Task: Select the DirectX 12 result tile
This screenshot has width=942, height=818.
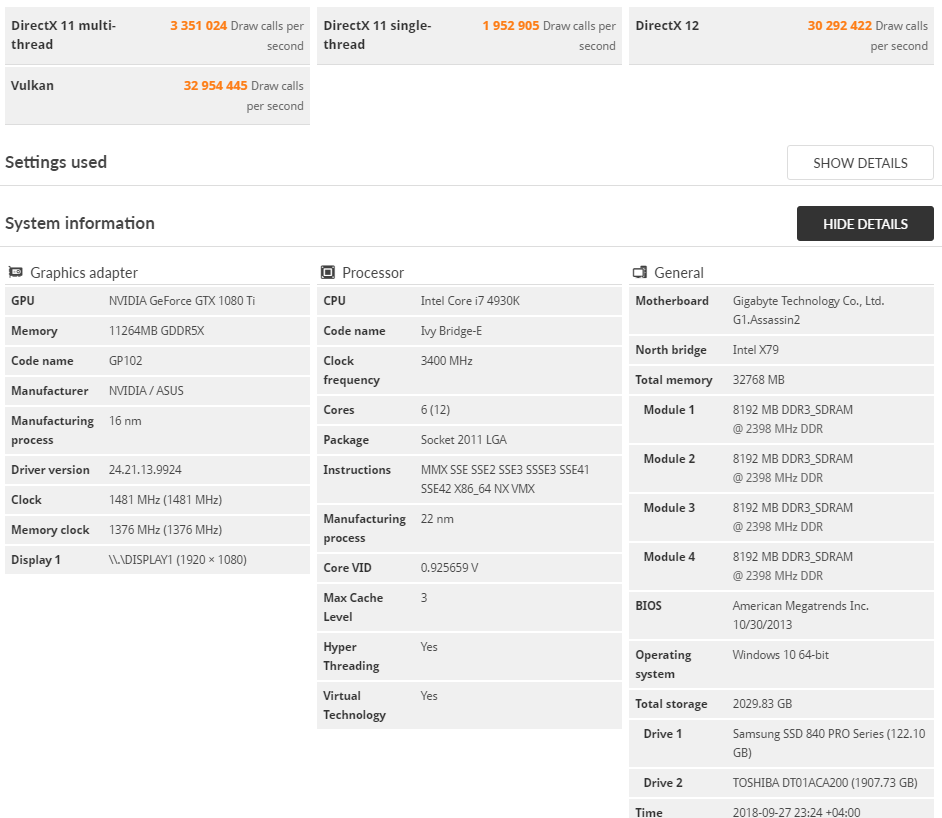Action: (x=781, y=36)
